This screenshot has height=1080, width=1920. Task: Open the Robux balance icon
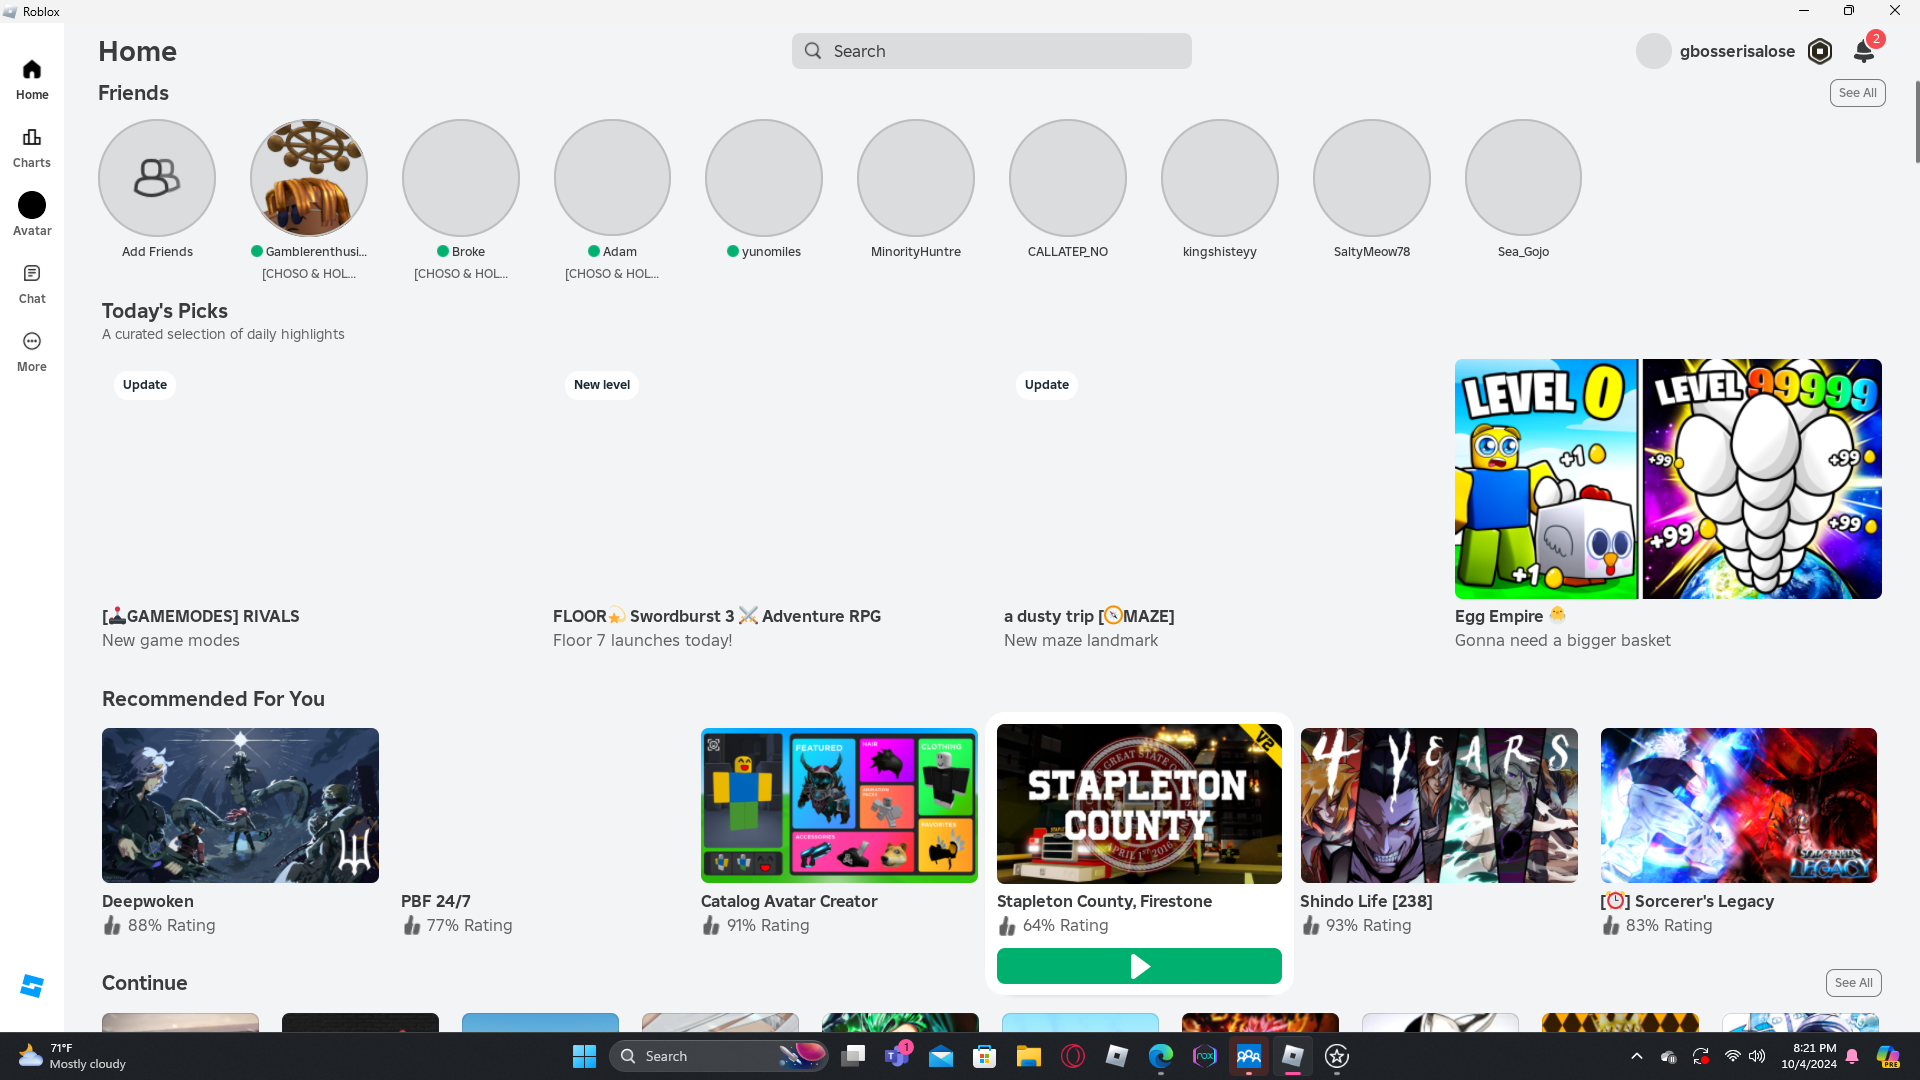[1820, 51]
